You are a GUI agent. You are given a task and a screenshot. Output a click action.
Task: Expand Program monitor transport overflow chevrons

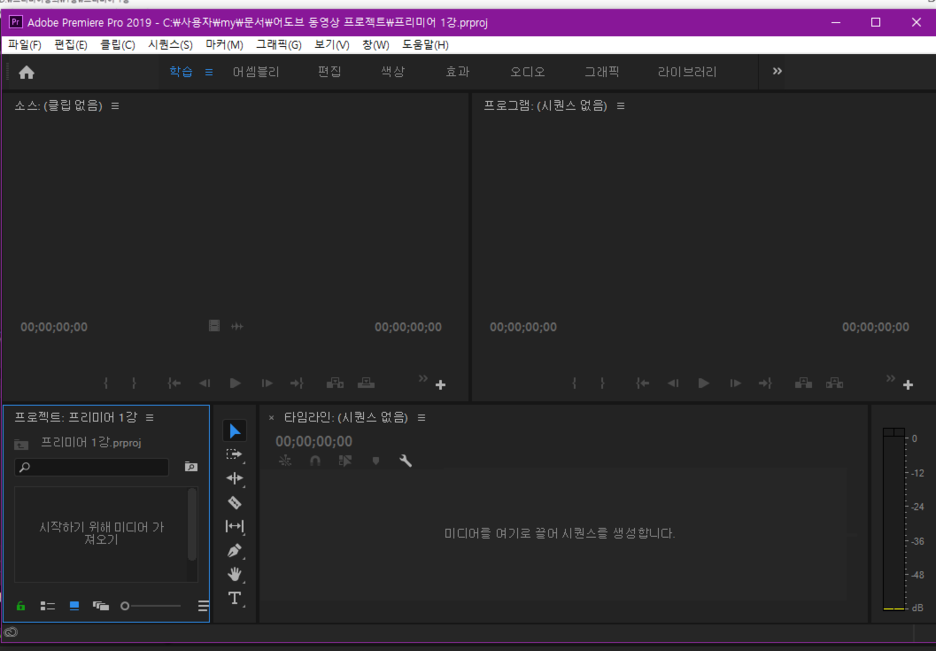891,378
